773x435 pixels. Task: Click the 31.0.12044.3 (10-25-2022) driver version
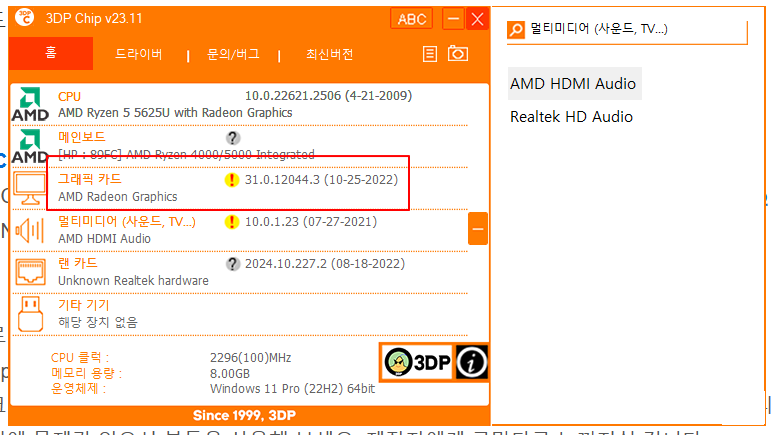pyautogui.click(x=321, y=180)
